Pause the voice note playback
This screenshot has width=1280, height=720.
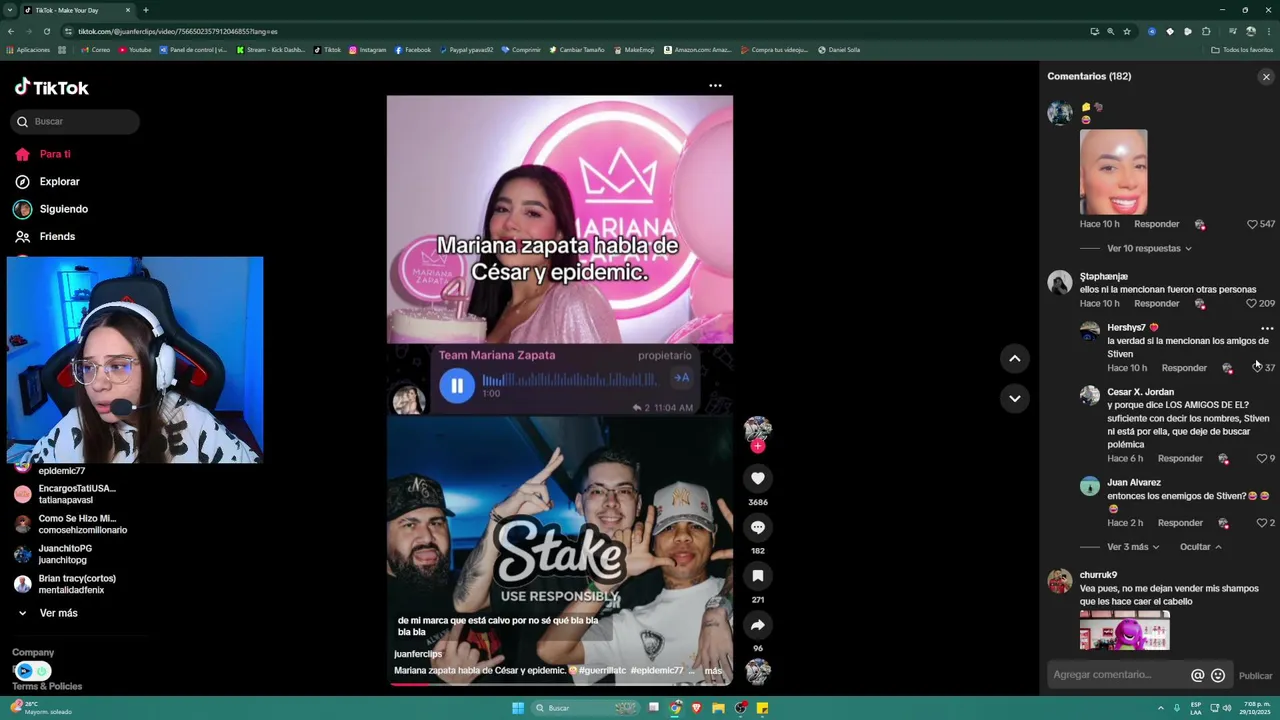[456, 385]
